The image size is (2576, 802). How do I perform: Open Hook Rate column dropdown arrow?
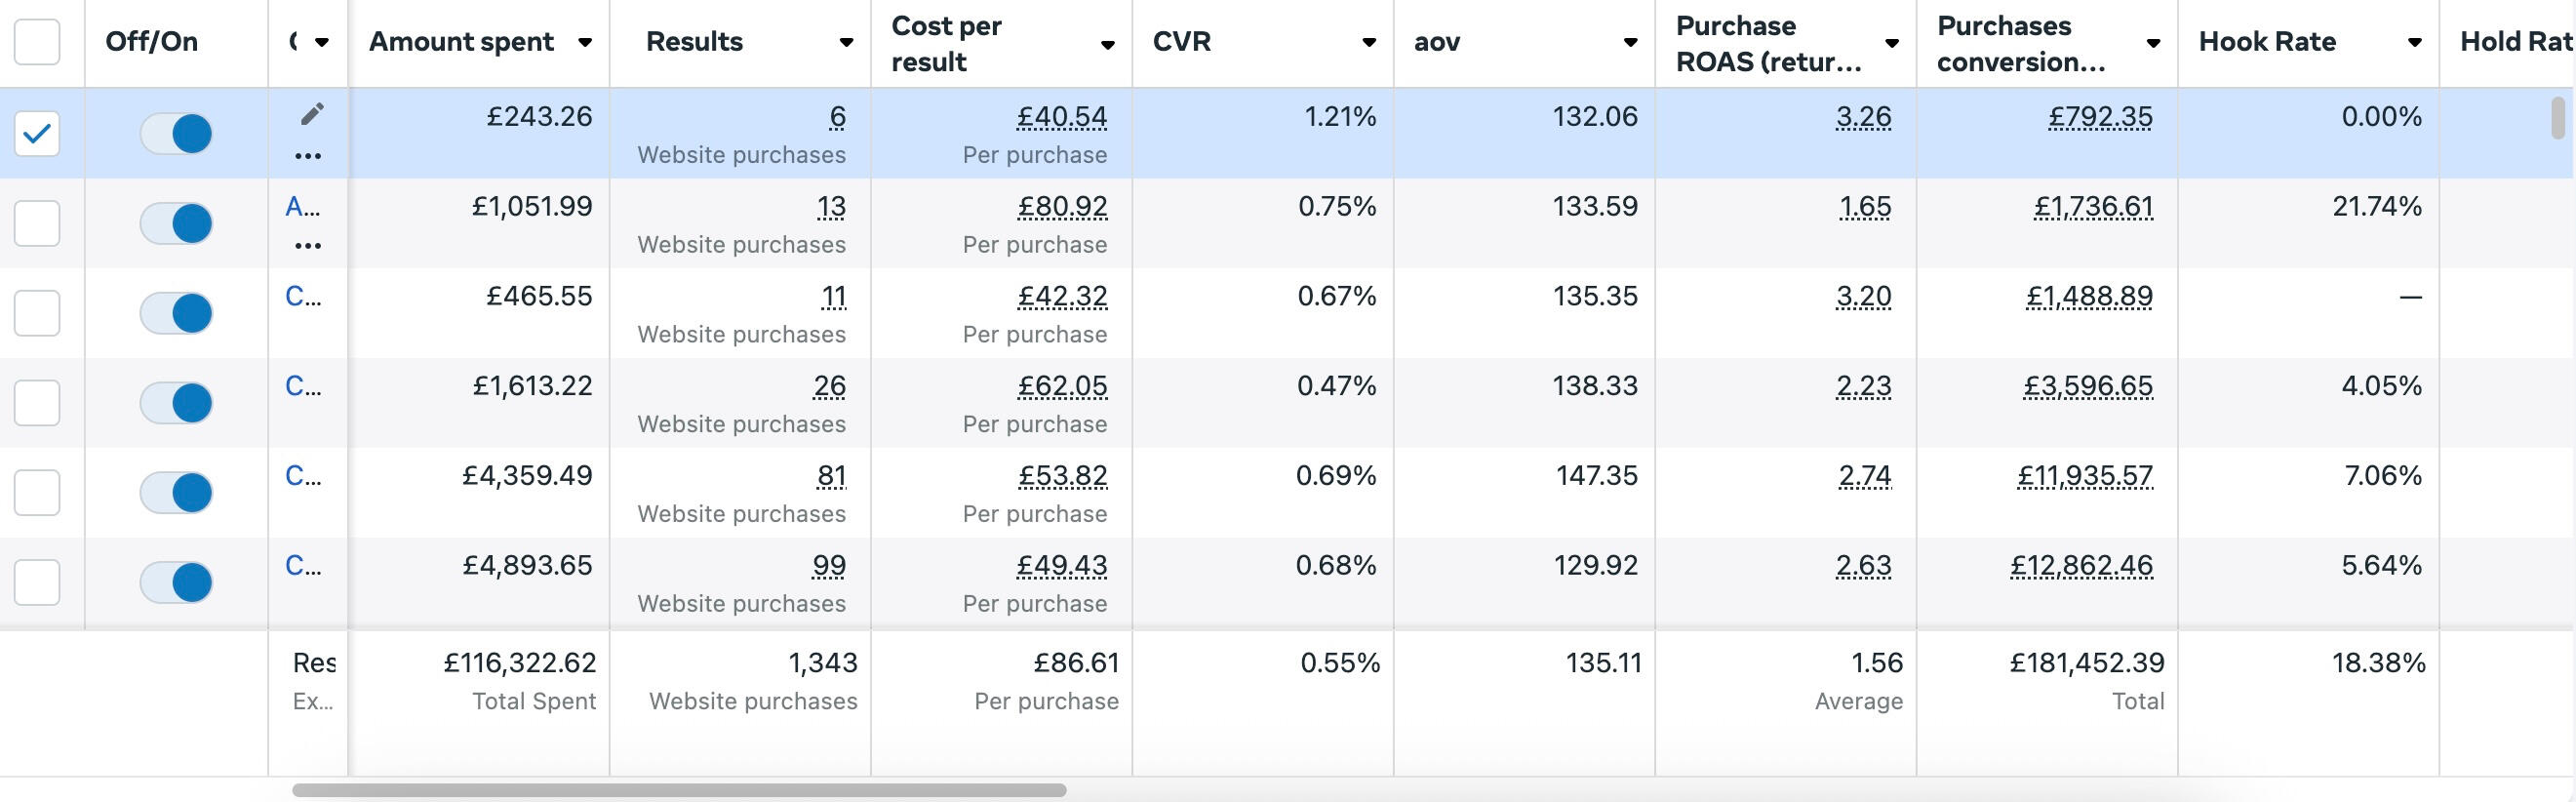tap(2414, 42)
